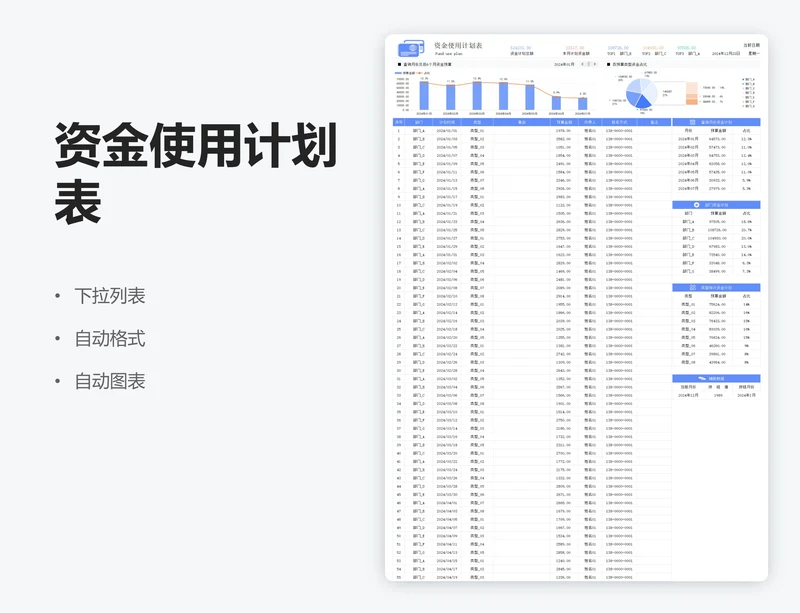Click the blue 预算金额 legend marker above bar chart
The image size is (800, 613).
pyautogui.click(x=398, y=73)
